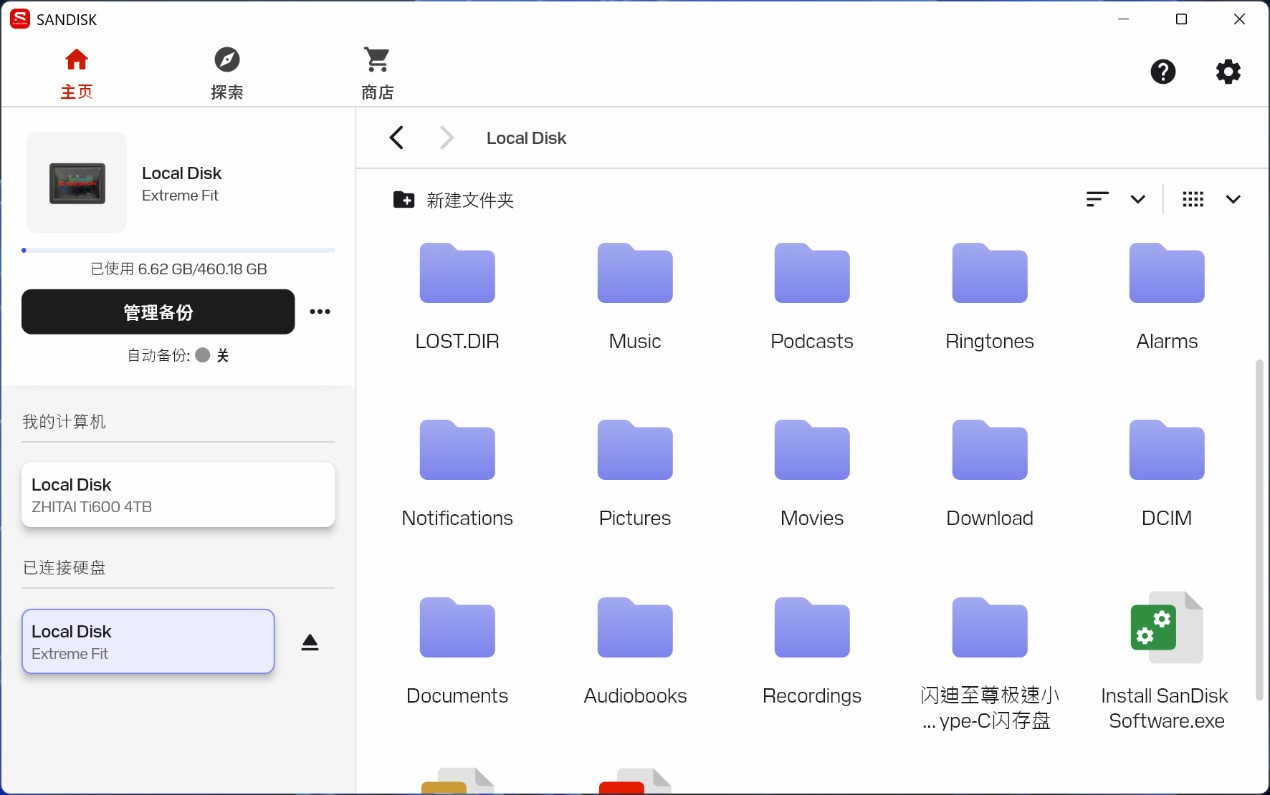Click the Extreme Fit drive thumbnail
Viewport: 1270px width, 795px height.
77,183
